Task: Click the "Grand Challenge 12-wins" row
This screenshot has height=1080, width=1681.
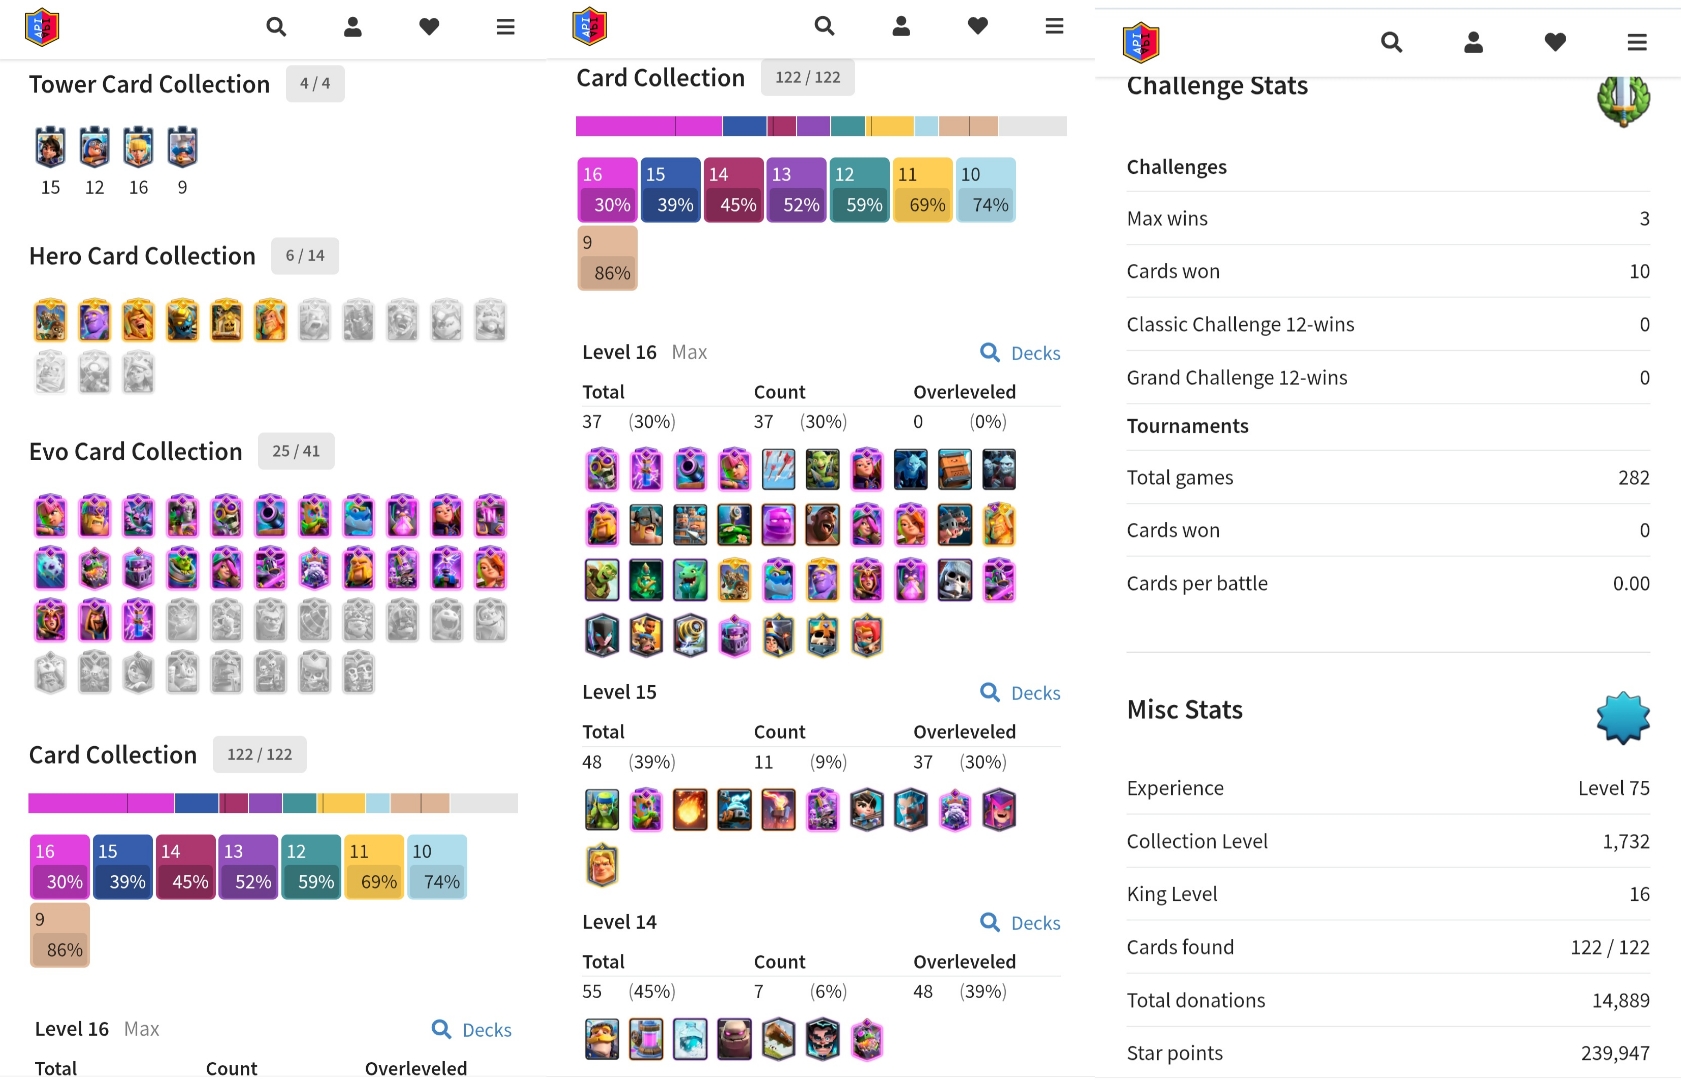Action: 1388,377
